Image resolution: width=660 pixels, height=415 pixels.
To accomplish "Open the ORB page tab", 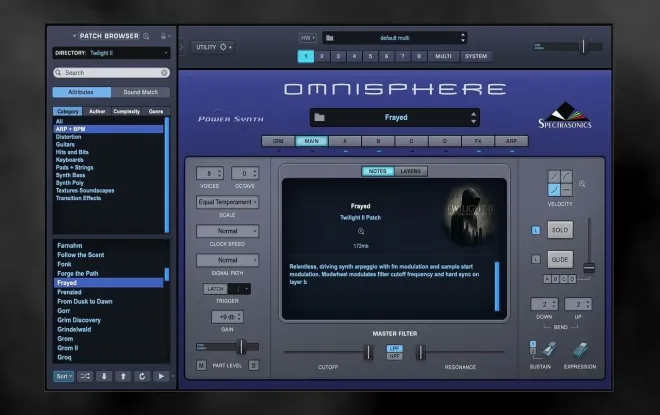I will (x=278, y=141).
